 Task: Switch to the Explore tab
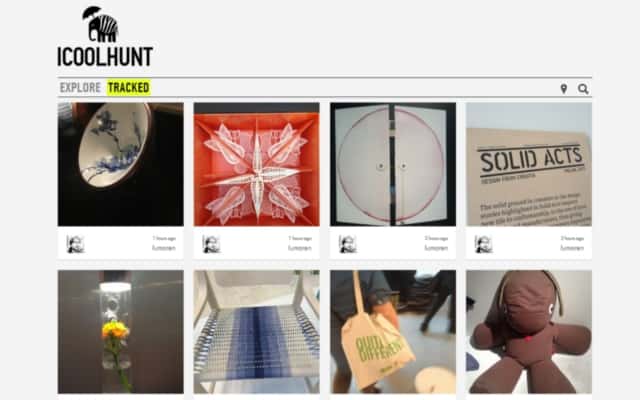pyautogui.click(x=80, y=87)
